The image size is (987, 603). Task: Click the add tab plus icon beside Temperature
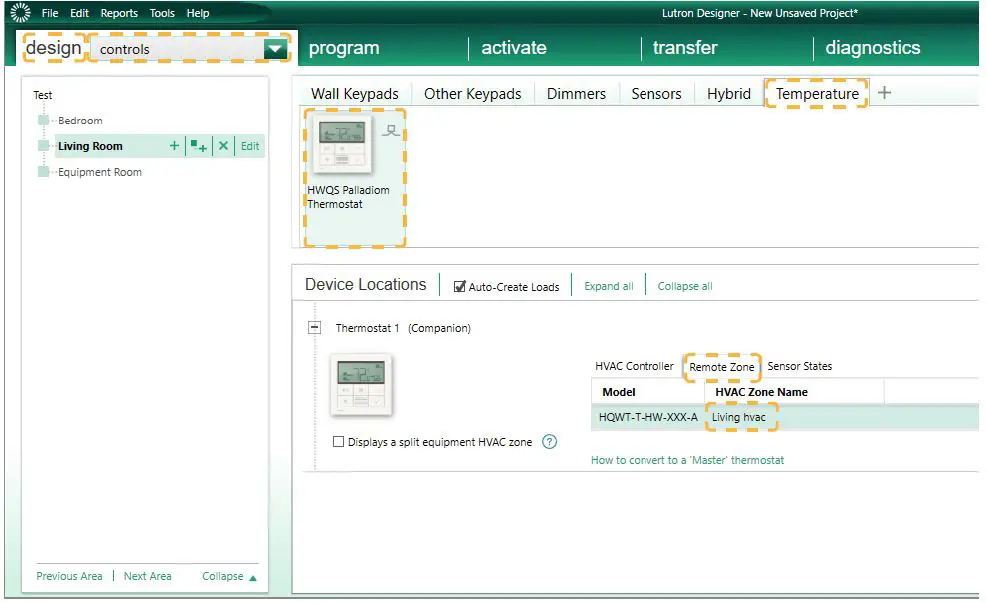884,91
